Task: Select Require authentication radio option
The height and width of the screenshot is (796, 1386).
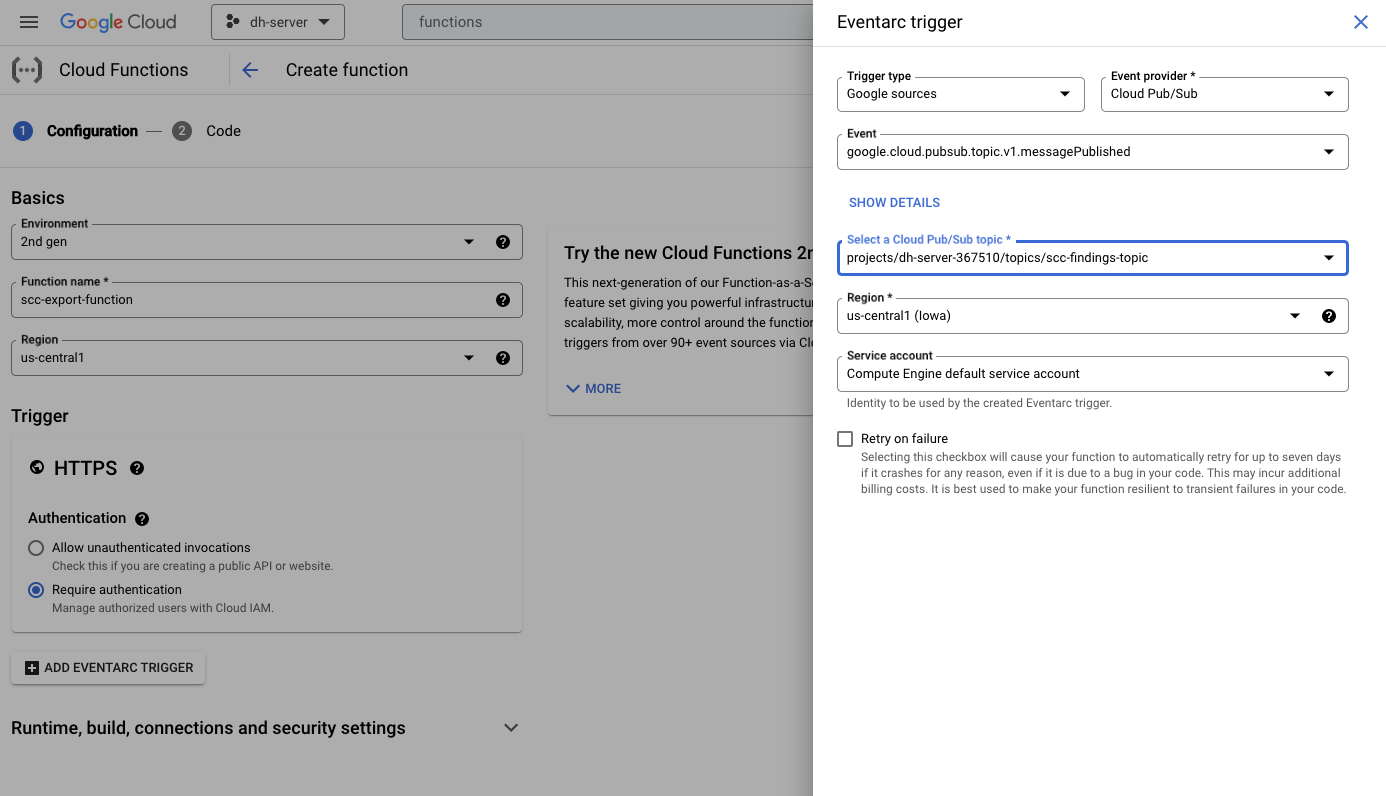Action: [36, 590]
